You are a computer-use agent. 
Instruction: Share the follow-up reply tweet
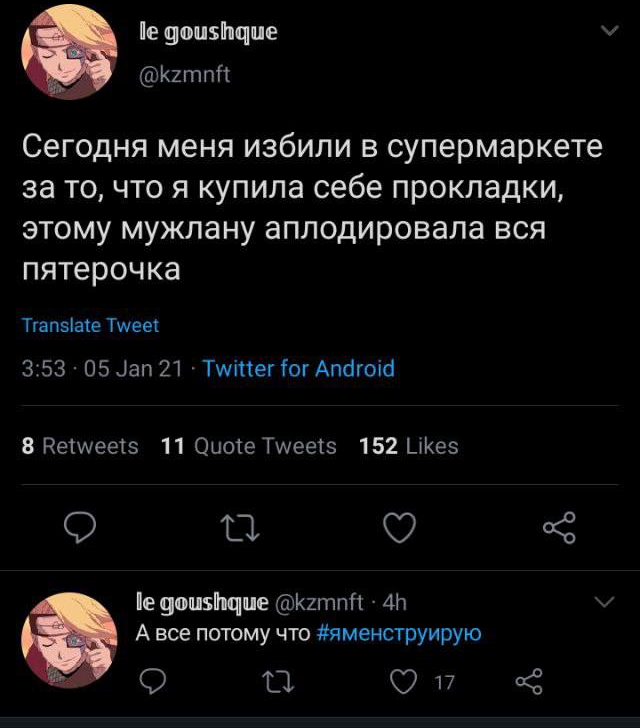(527, 682)
